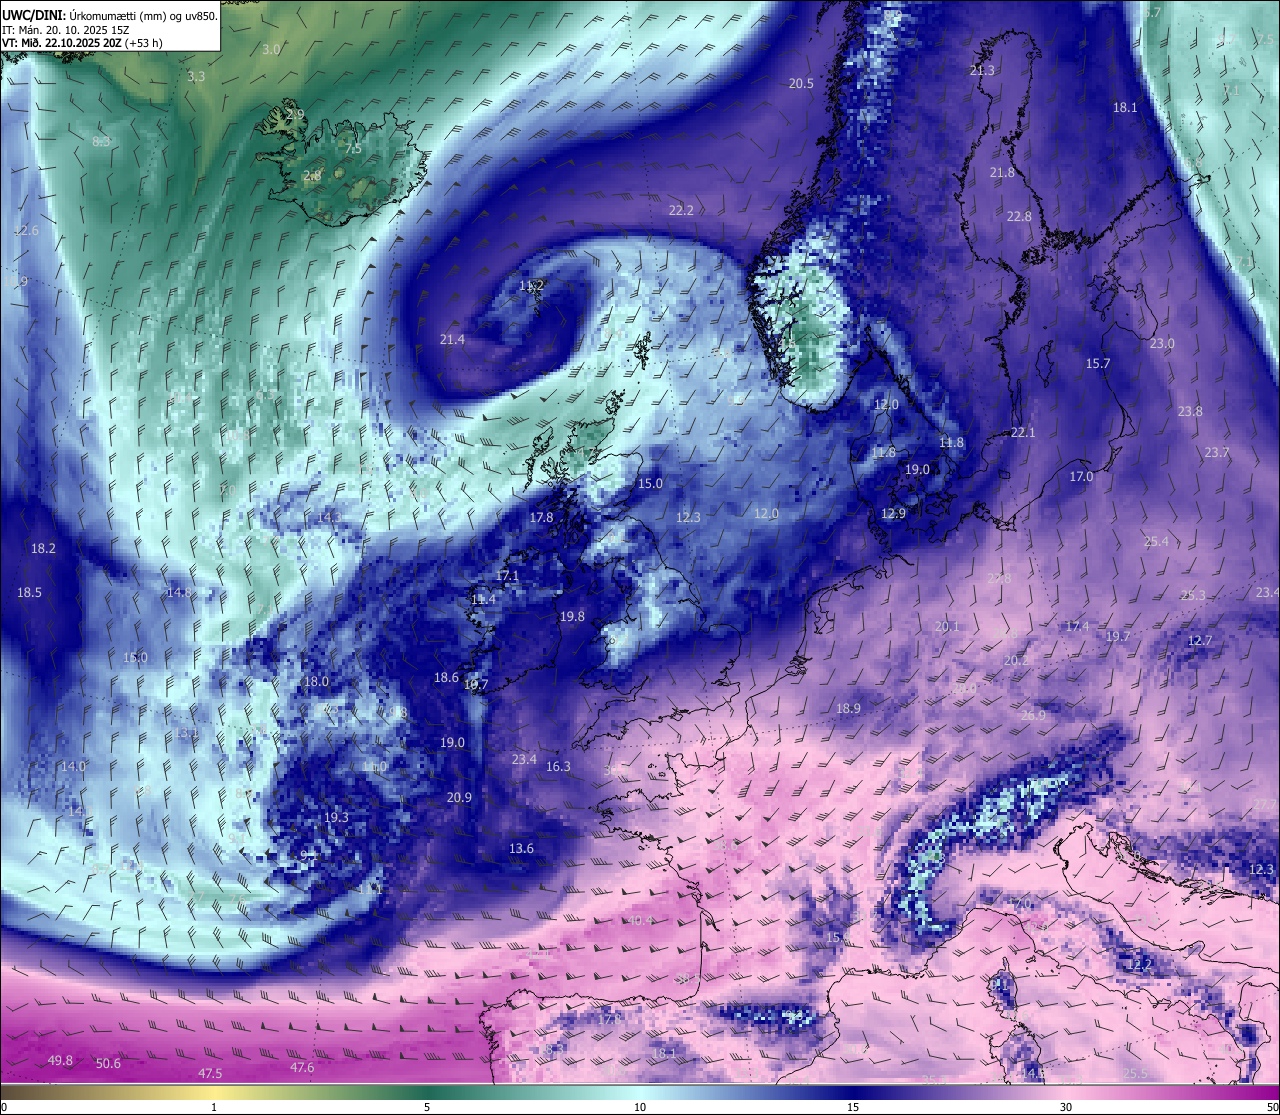Click the 18.6 value southwest of Ireland
Image resolution: width=1280 pixels, height=1115 pixels.
point(446,677)
